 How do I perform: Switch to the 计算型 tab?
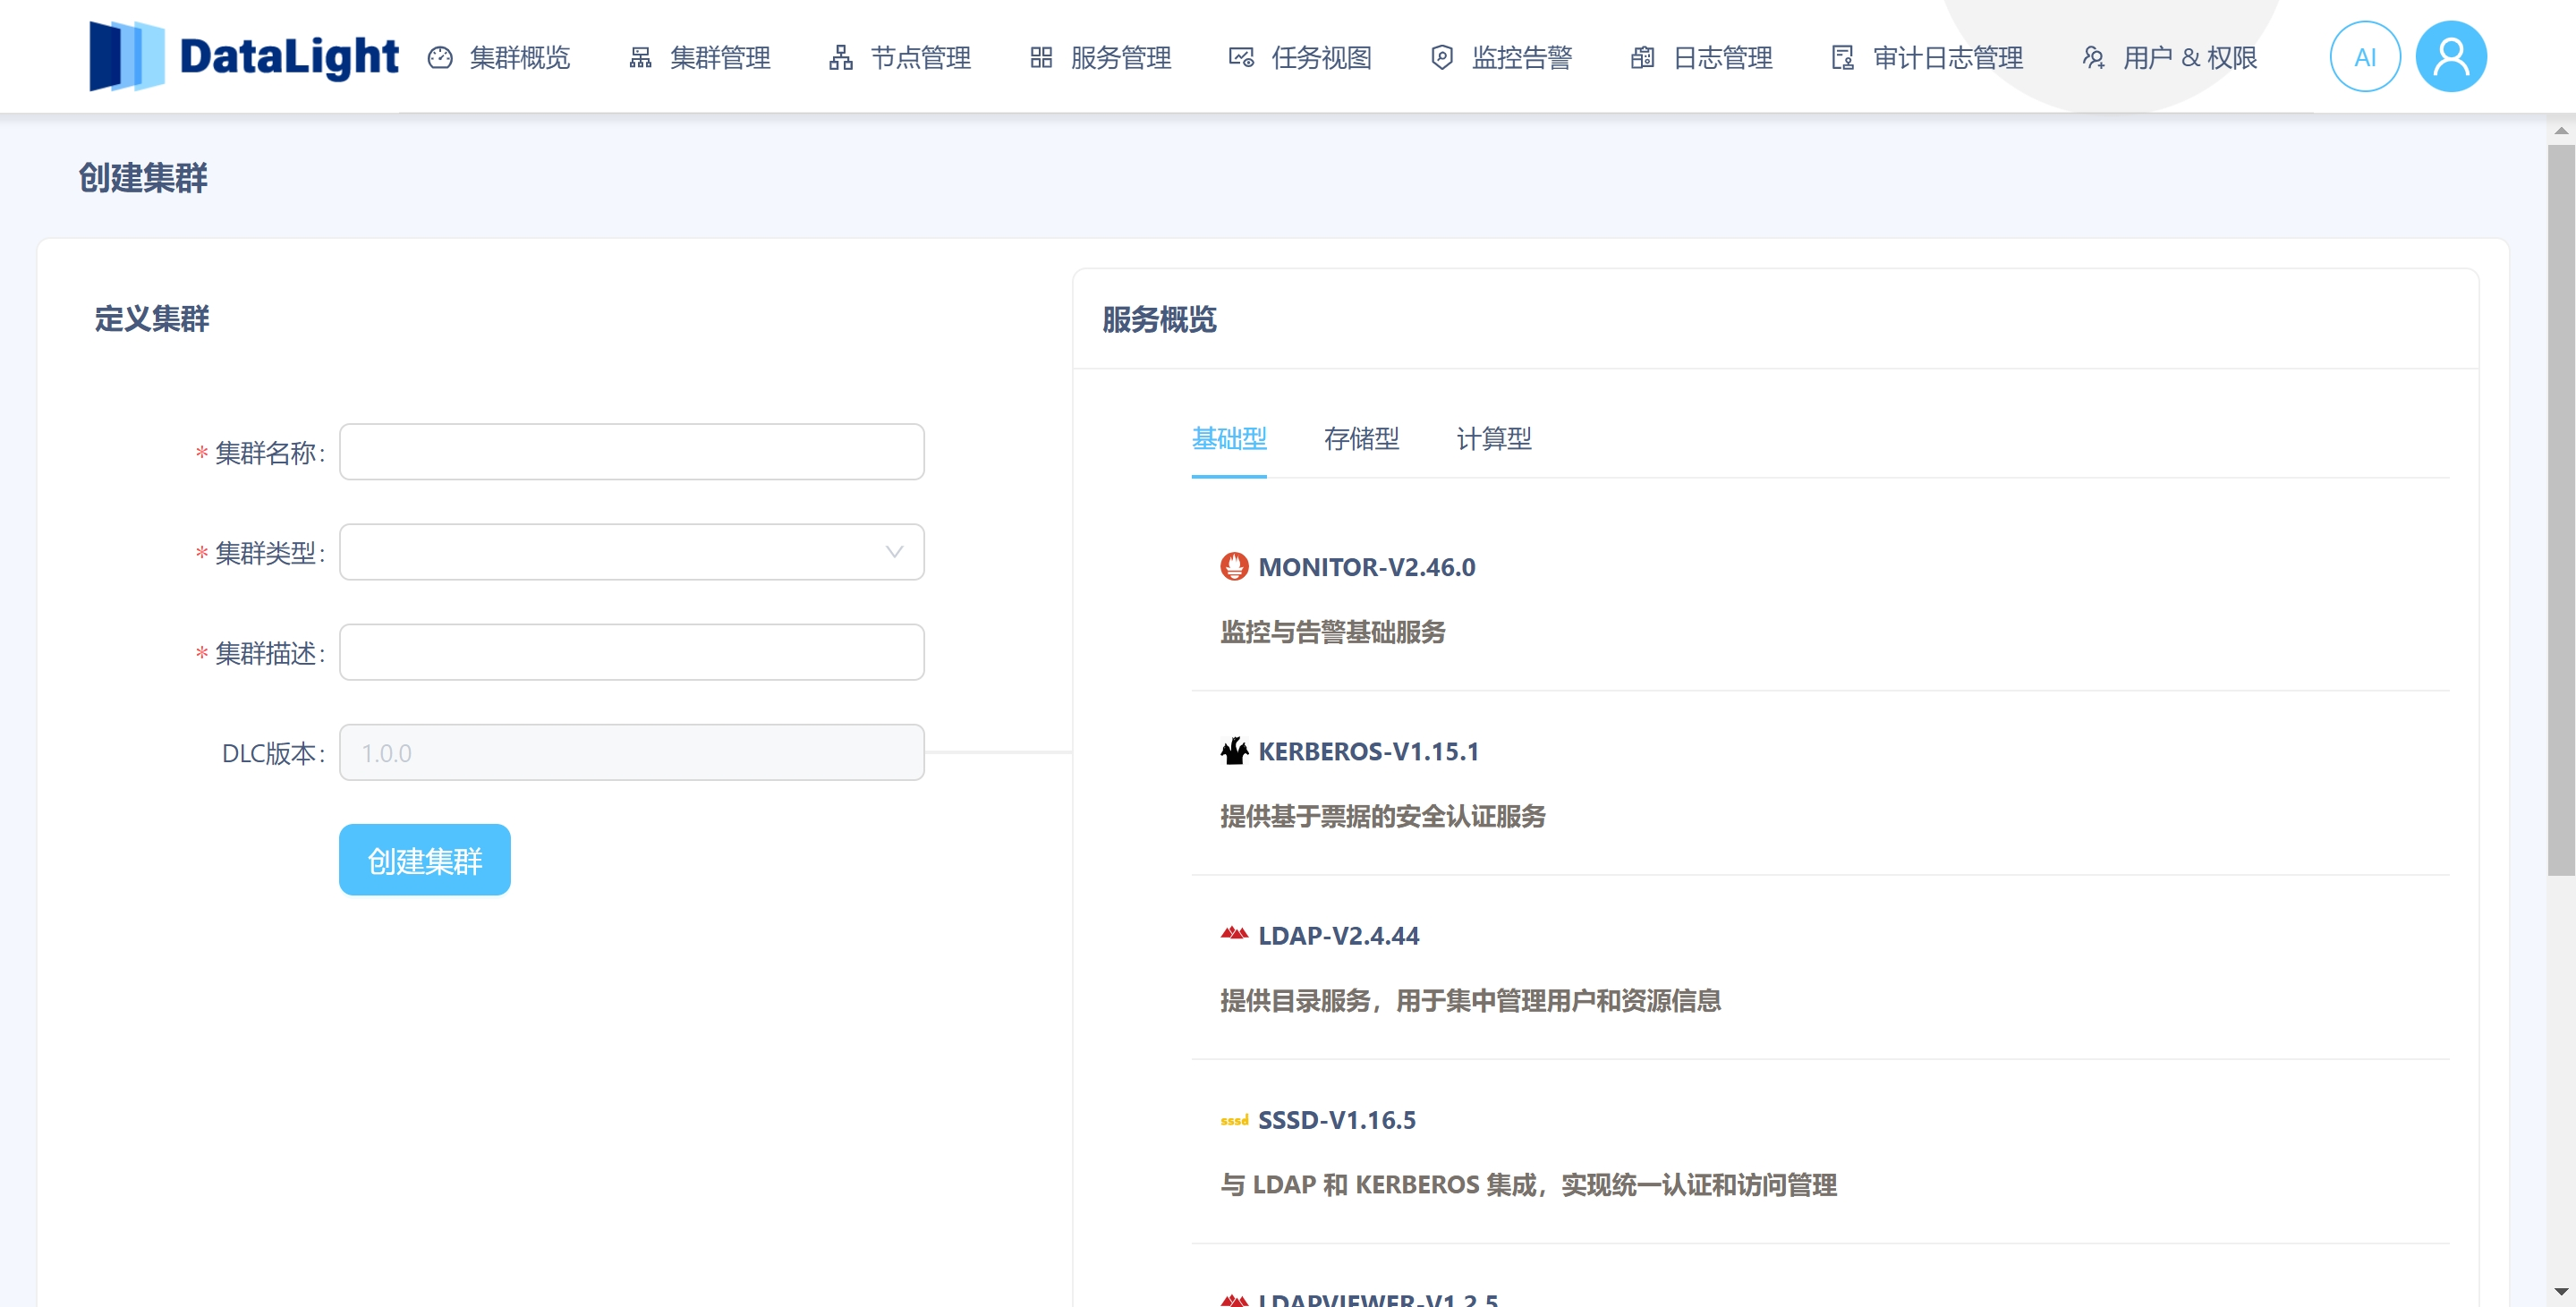coord(1493,439)
